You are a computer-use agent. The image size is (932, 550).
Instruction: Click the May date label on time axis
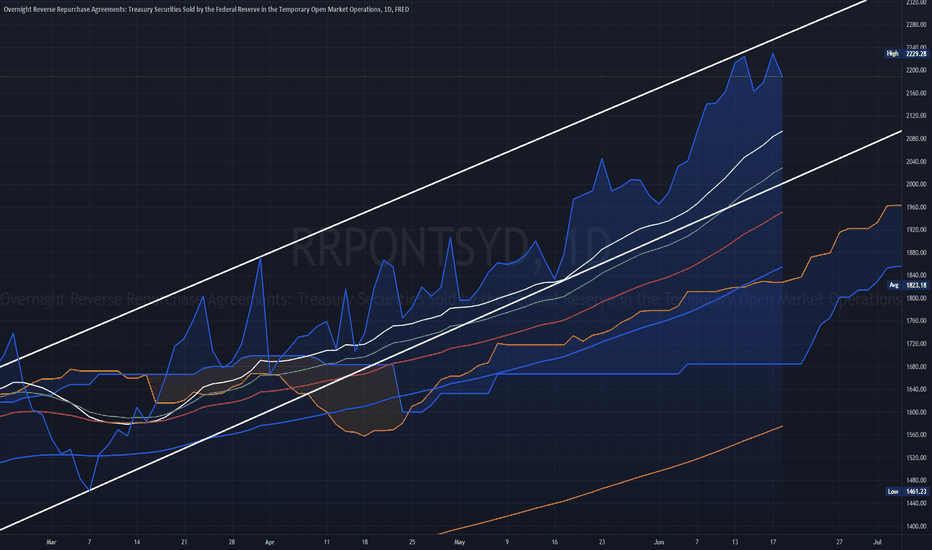tap(459, 542)
